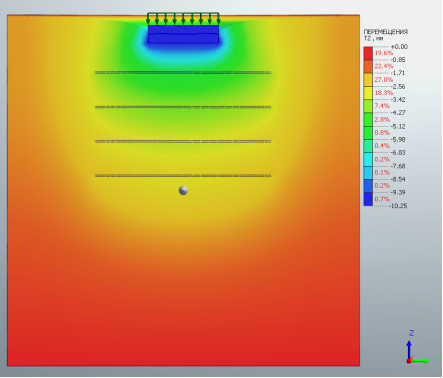This screenshot has width=443, height=378.
Task: Click the green Y axis arrow
Action: (x=420, y=361)
